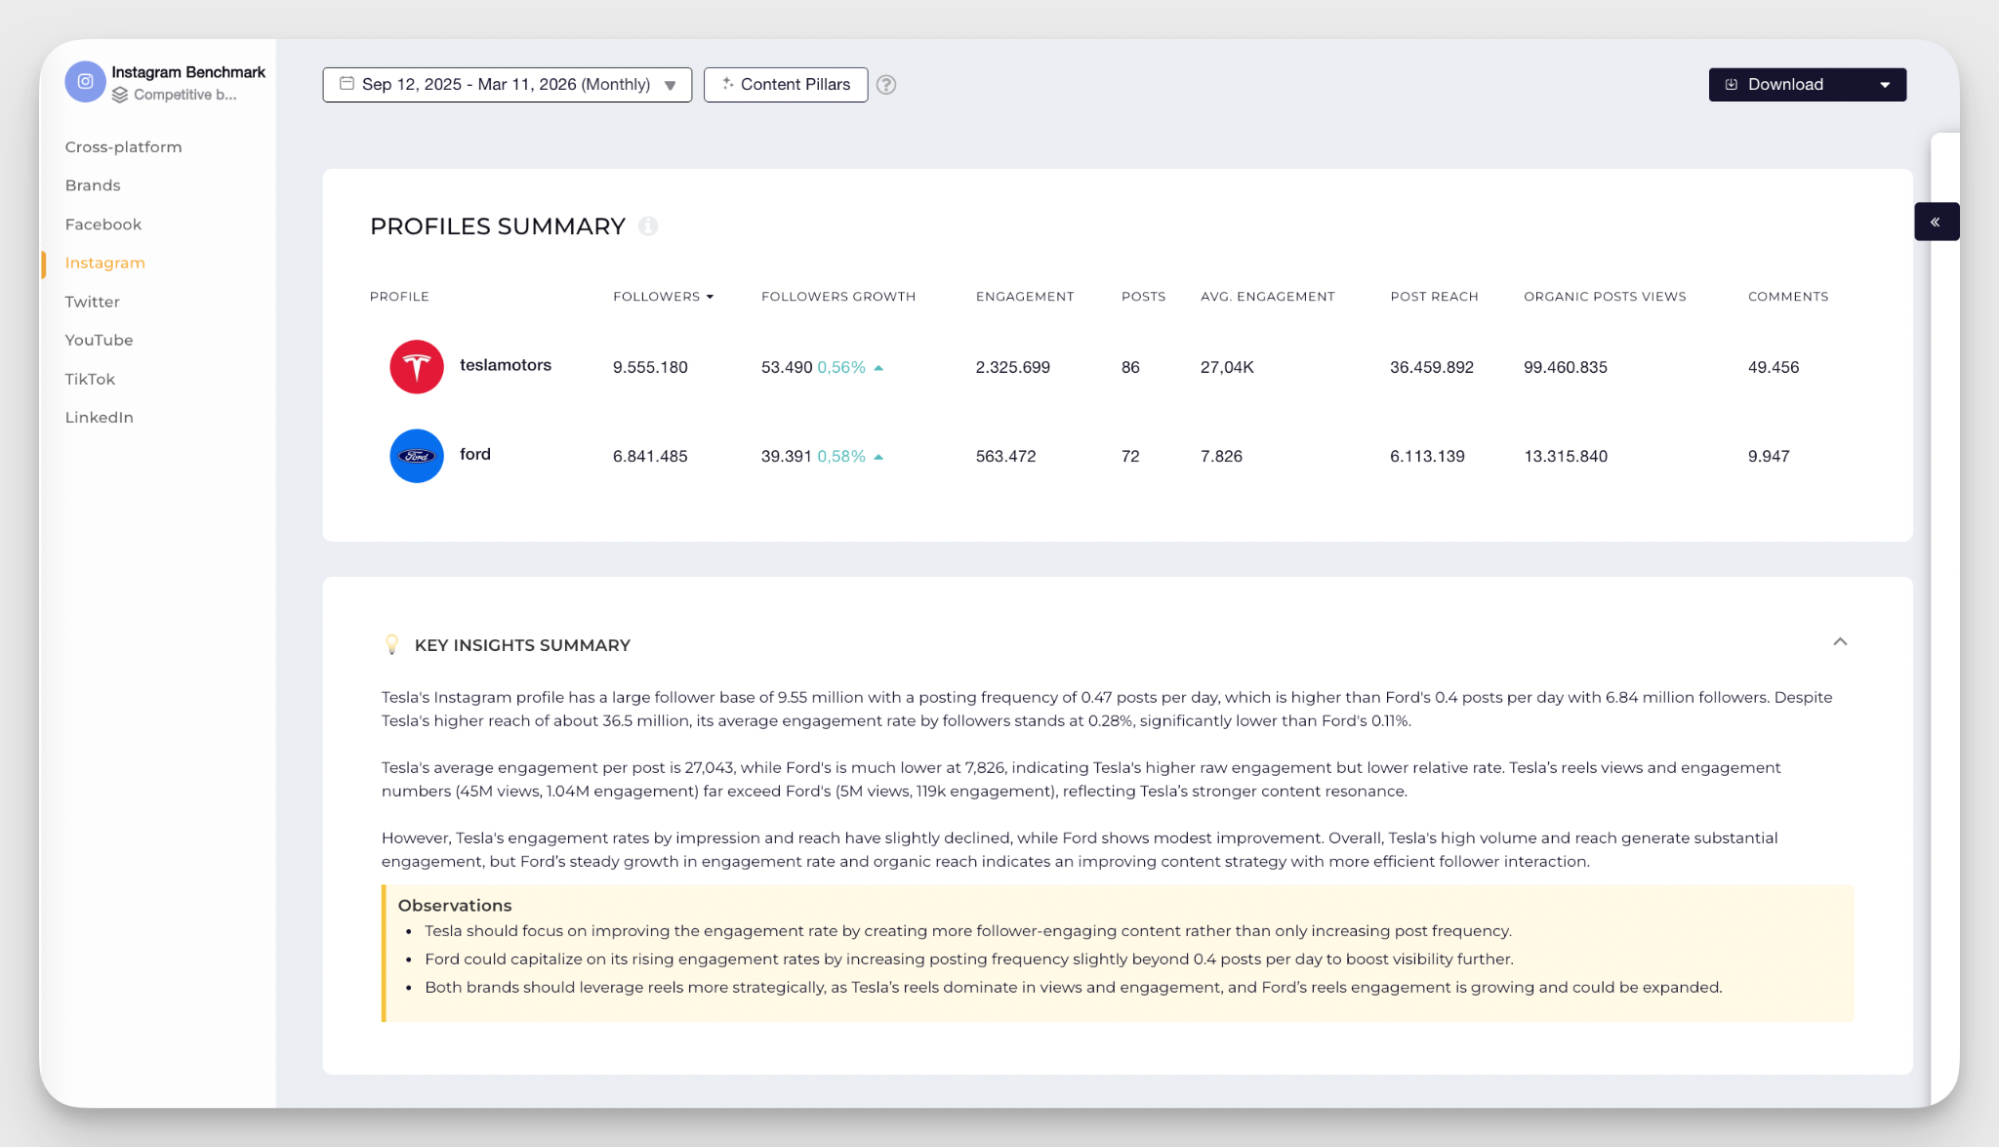Select the YouTube sidebar entry

click(x=98, y=340)
